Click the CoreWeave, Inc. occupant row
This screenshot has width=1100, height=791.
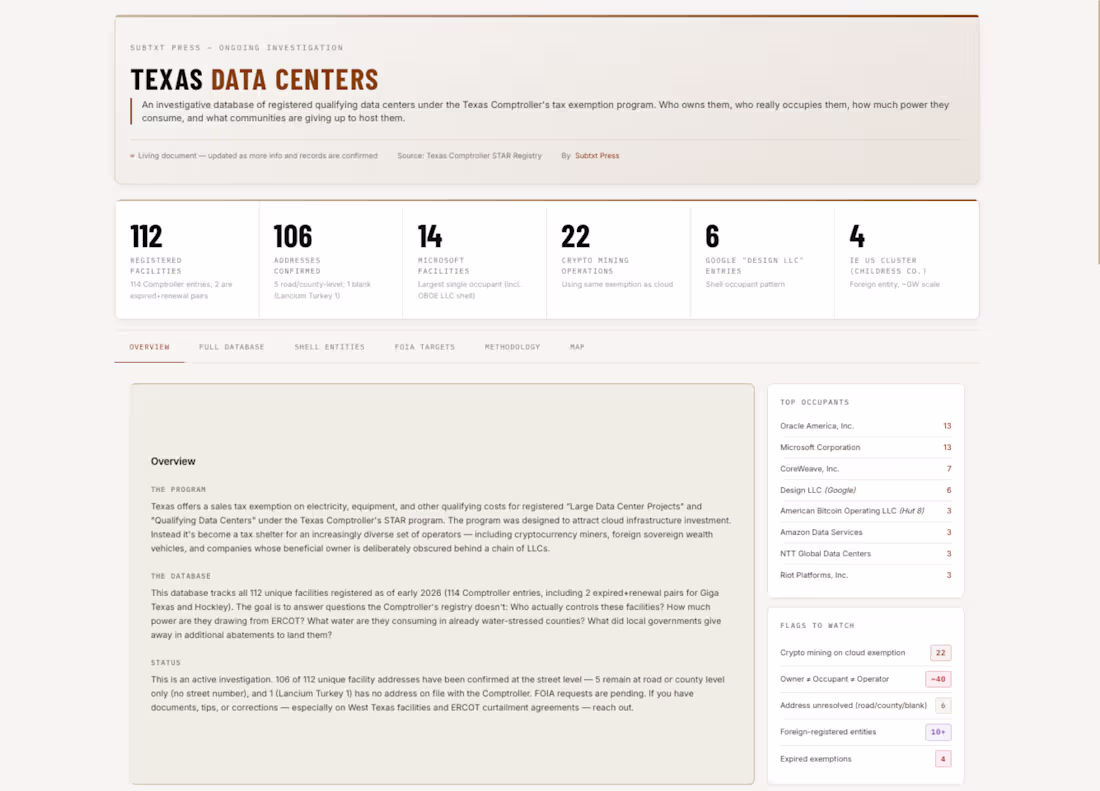pyautogui.click(x=865, y=468)
